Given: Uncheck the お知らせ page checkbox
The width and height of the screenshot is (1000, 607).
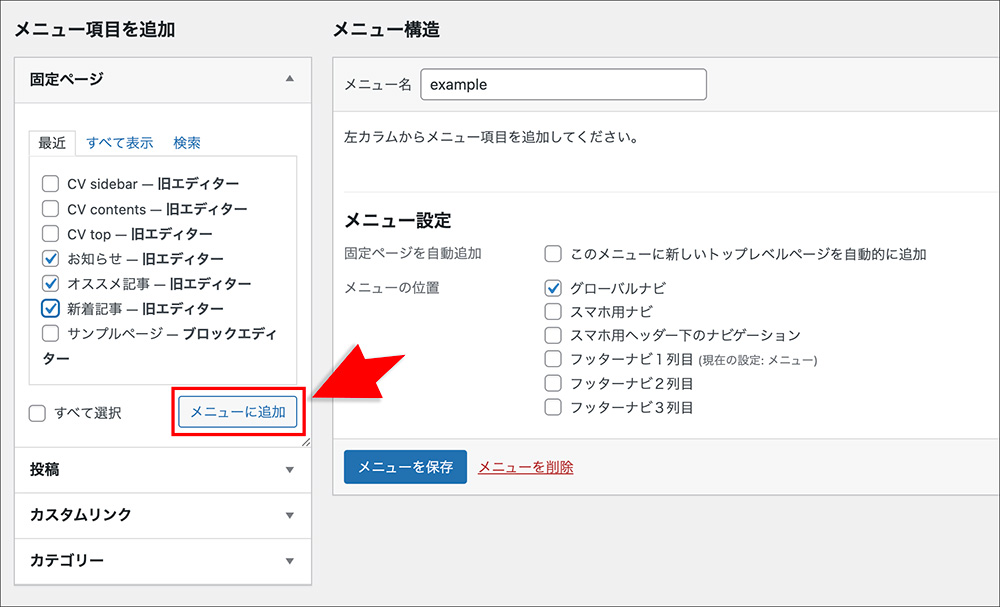Looking at the screenshot, I should 50,259.
